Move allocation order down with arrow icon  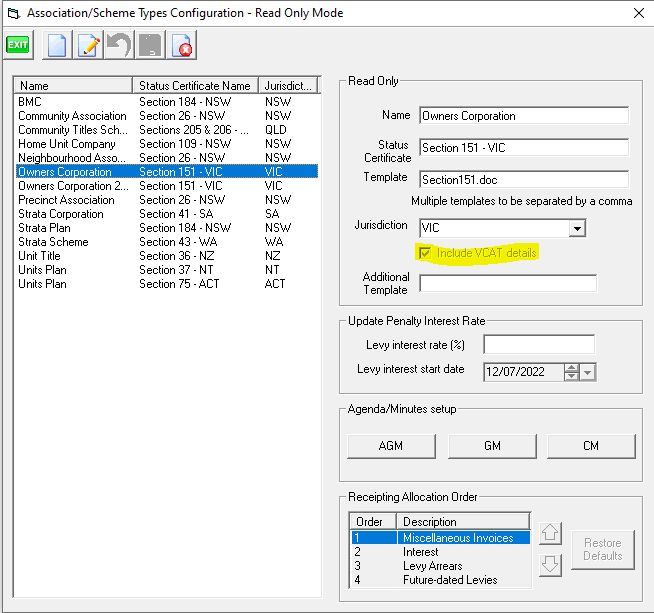pyautogui.click(x=550, y=565)
